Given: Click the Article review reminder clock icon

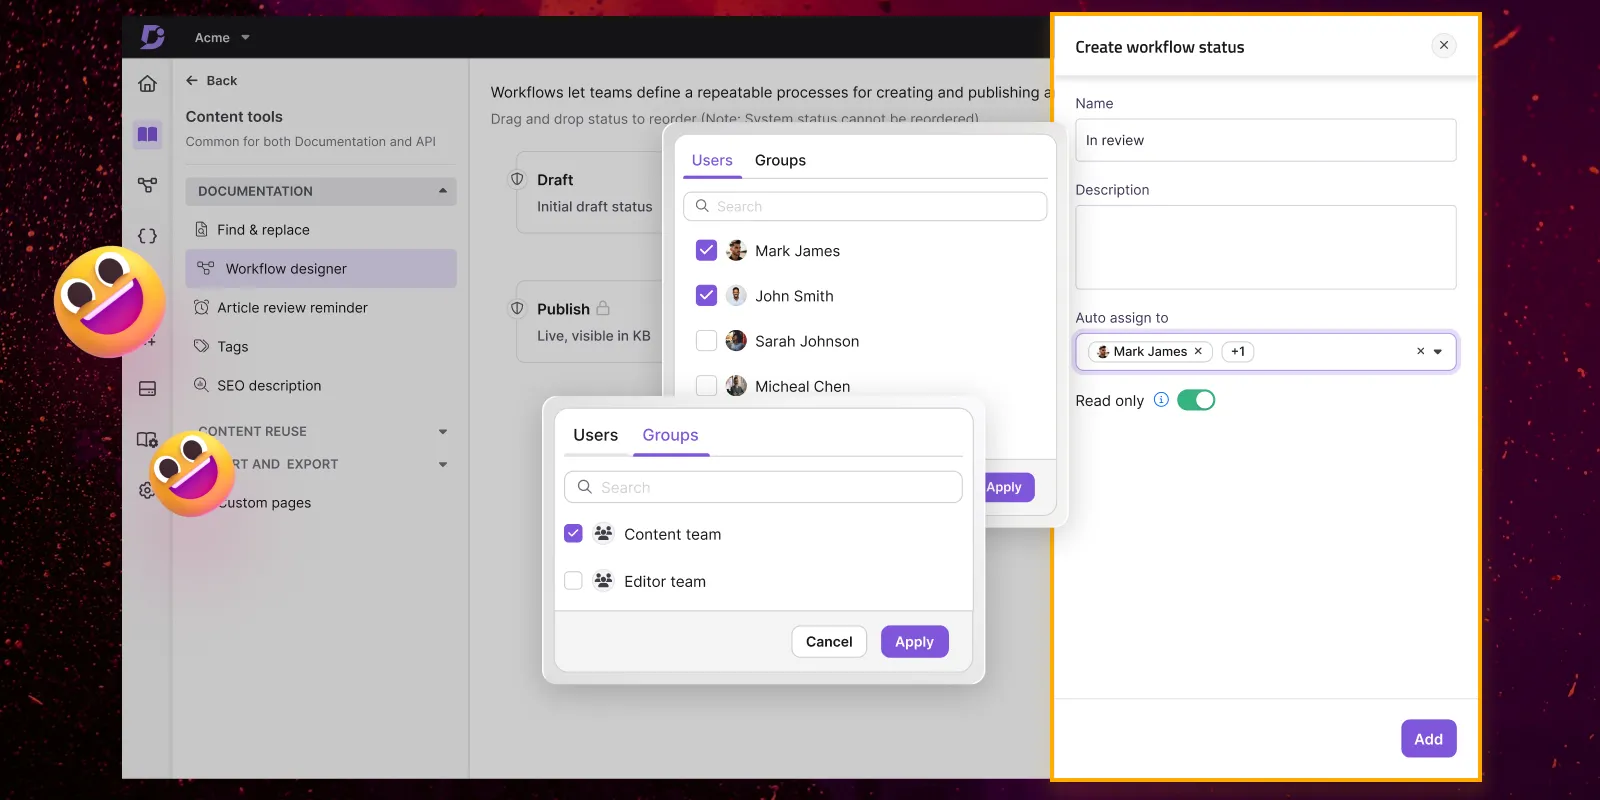Looking at the screenshot, I should point(201,308).
